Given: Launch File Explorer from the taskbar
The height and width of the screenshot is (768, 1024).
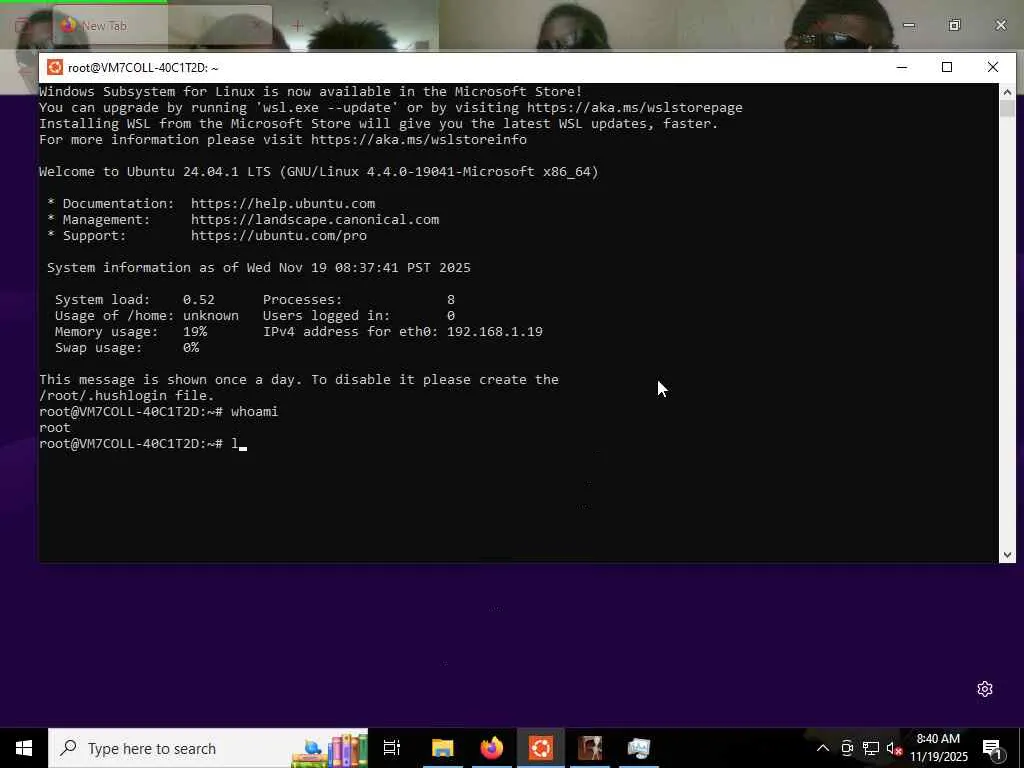Looking at the screenshot, I should point(442,748).
